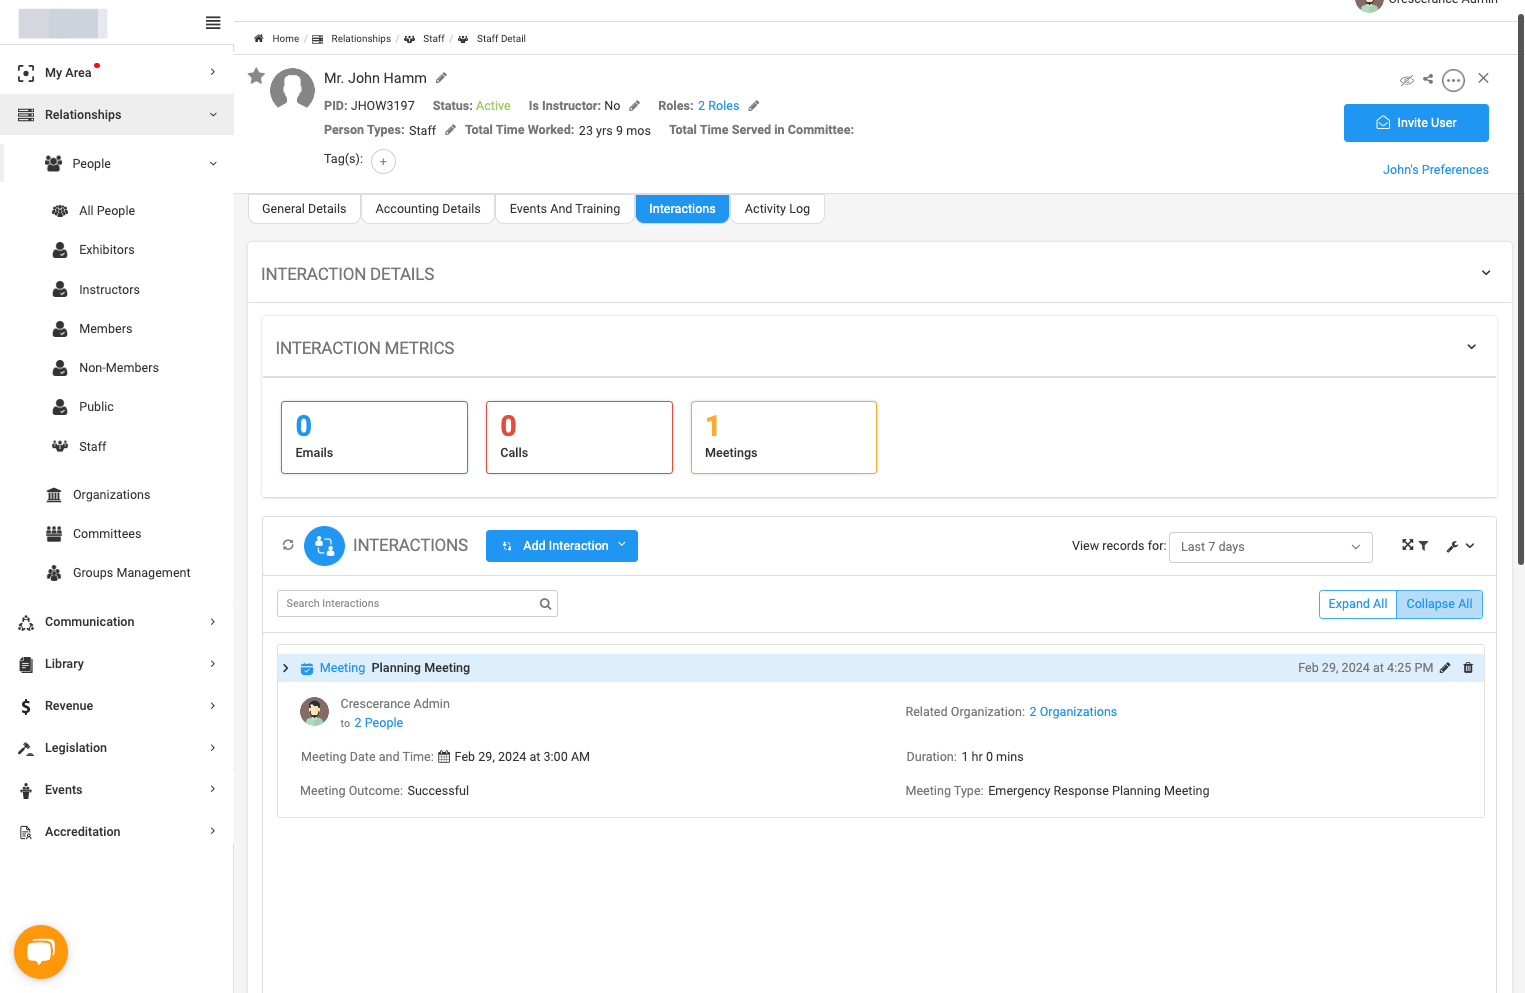Select the Meetings metric card
This screenshot has width=1525, height=993.
point(784,437)
